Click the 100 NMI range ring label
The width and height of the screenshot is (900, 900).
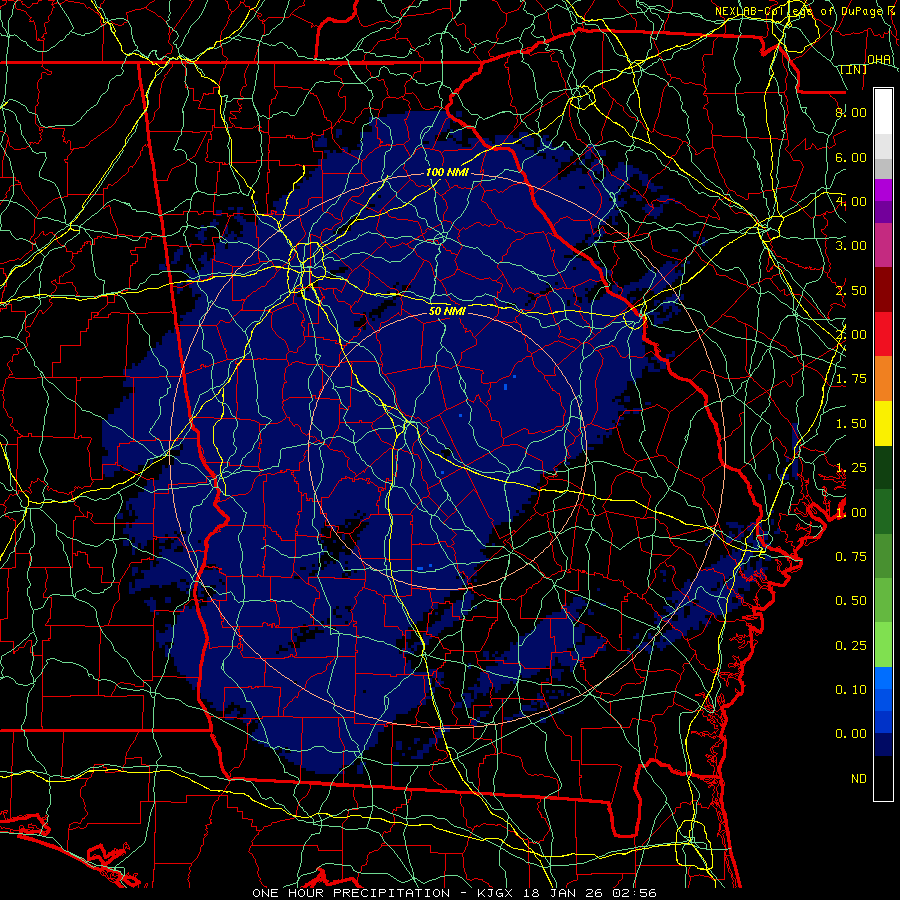pos(447,172)
